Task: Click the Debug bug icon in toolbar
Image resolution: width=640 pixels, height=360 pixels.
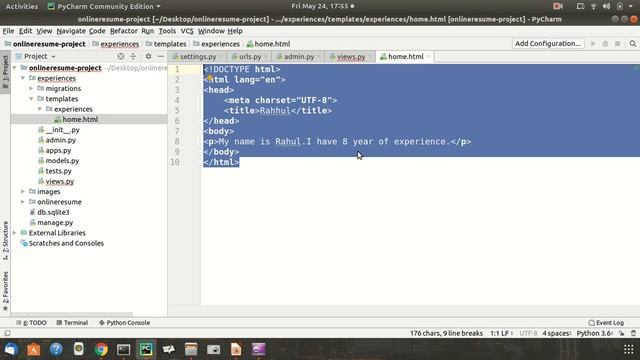Action: tap(605, 44)
